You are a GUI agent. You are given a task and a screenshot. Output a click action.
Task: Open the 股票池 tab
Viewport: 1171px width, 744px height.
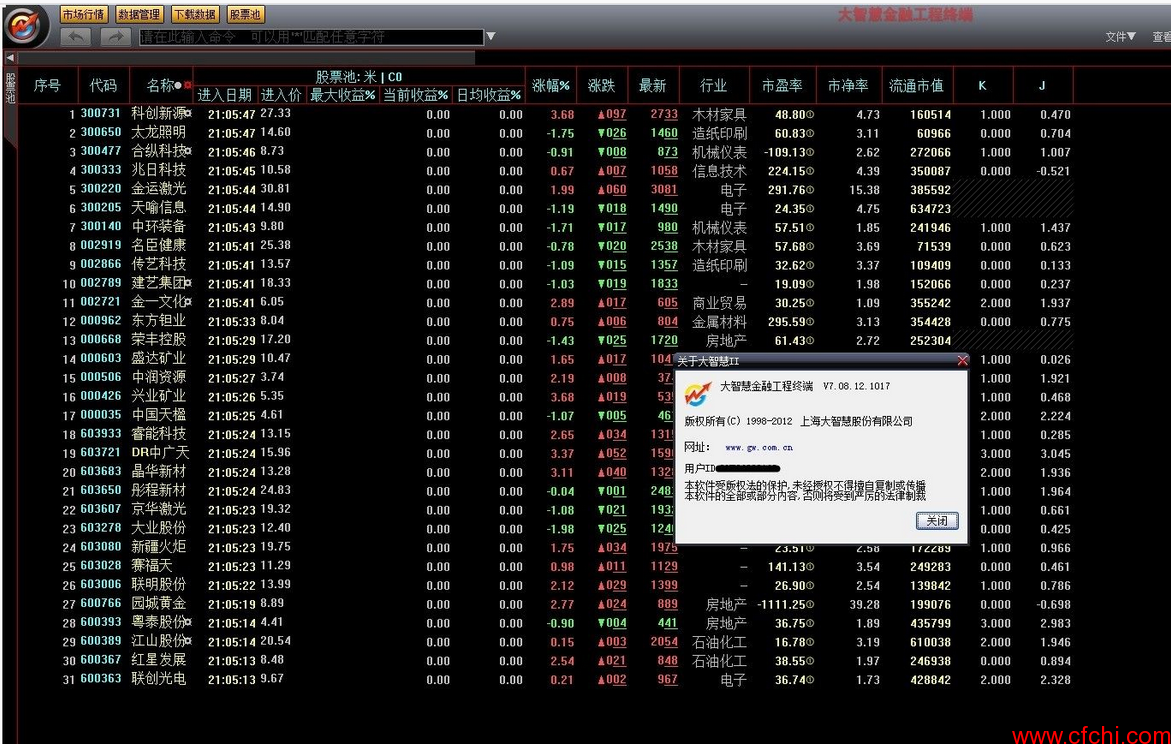(x=245, y=14)
